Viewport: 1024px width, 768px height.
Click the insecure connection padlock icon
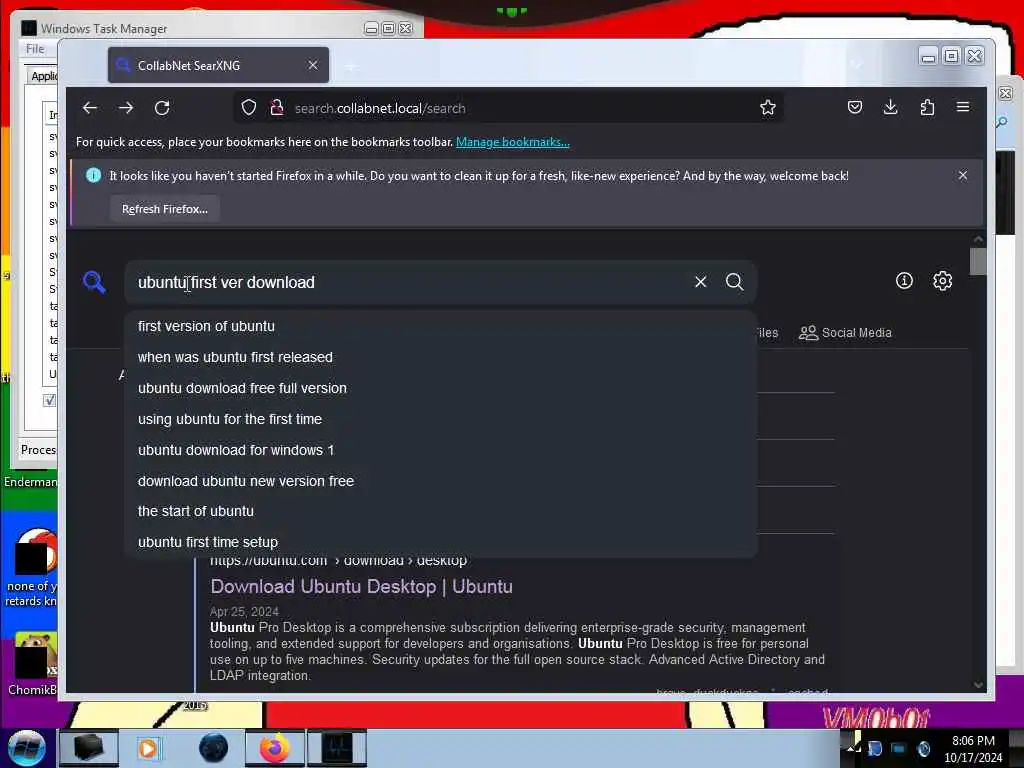pyautogui.click(x=277, y=108)
